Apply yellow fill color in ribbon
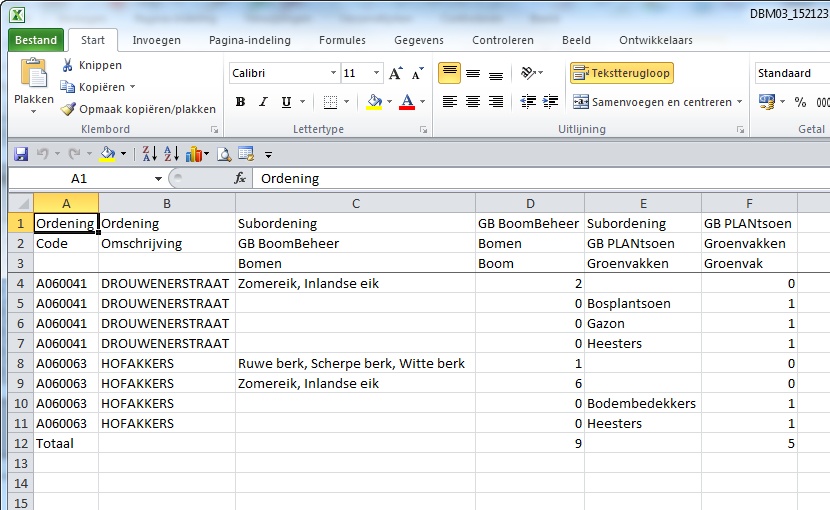This screenshot has width=830, height=510. click(374, 102)
